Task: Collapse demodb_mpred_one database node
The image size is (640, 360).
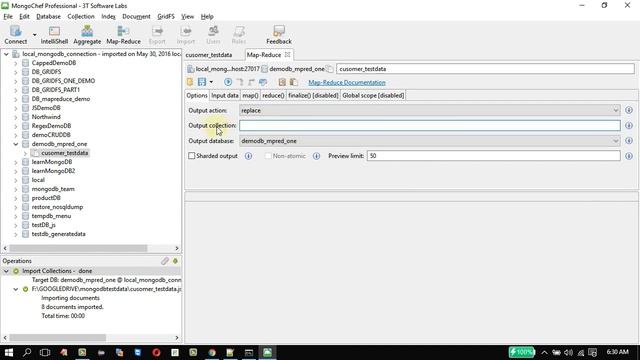Action: 16,144
